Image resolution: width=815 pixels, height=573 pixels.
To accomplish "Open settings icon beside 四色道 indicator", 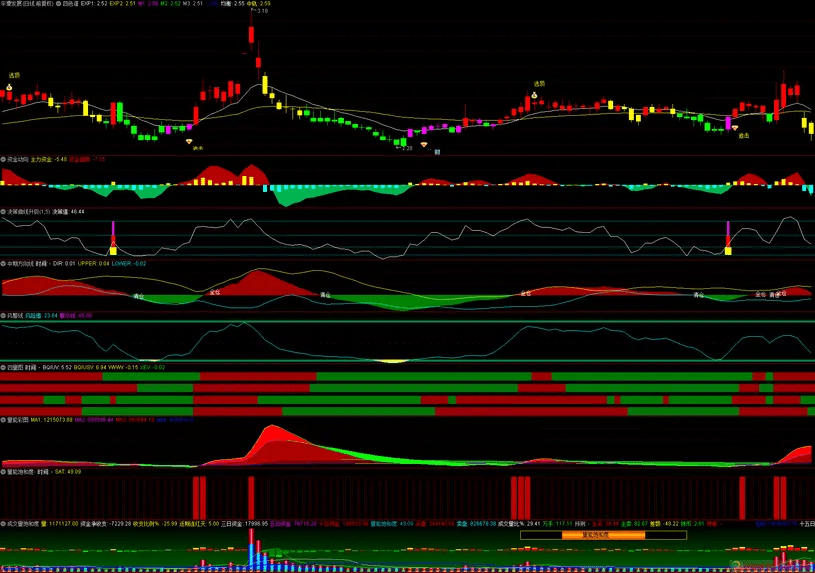I will click(58, 3).
